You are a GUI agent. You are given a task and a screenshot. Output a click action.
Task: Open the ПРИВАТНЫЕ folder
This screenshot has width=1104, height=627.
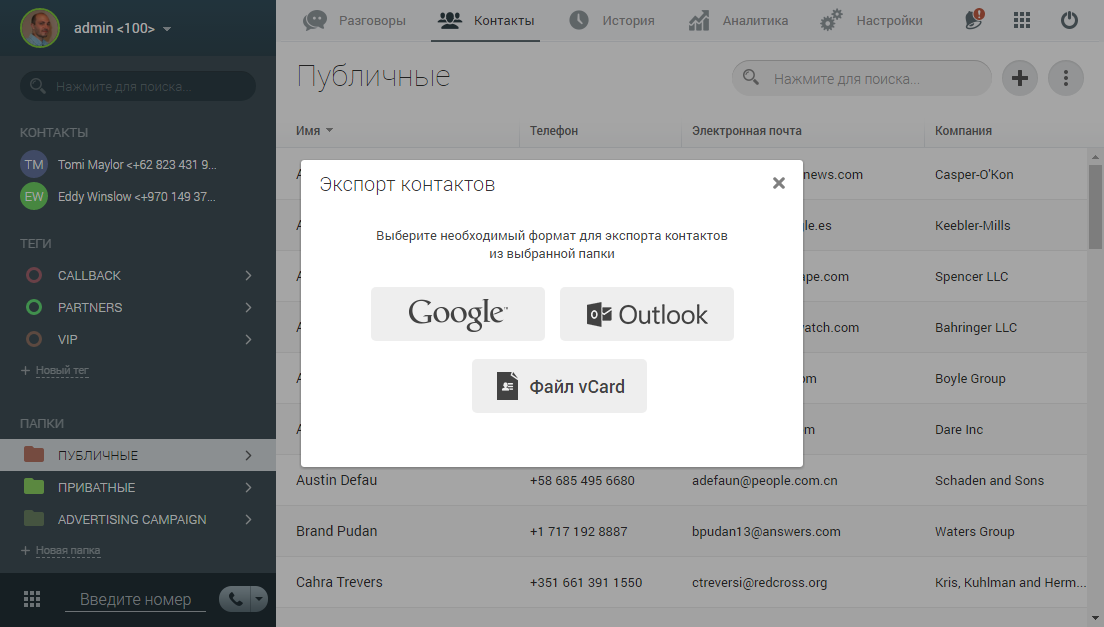click(x=96, y=487)
